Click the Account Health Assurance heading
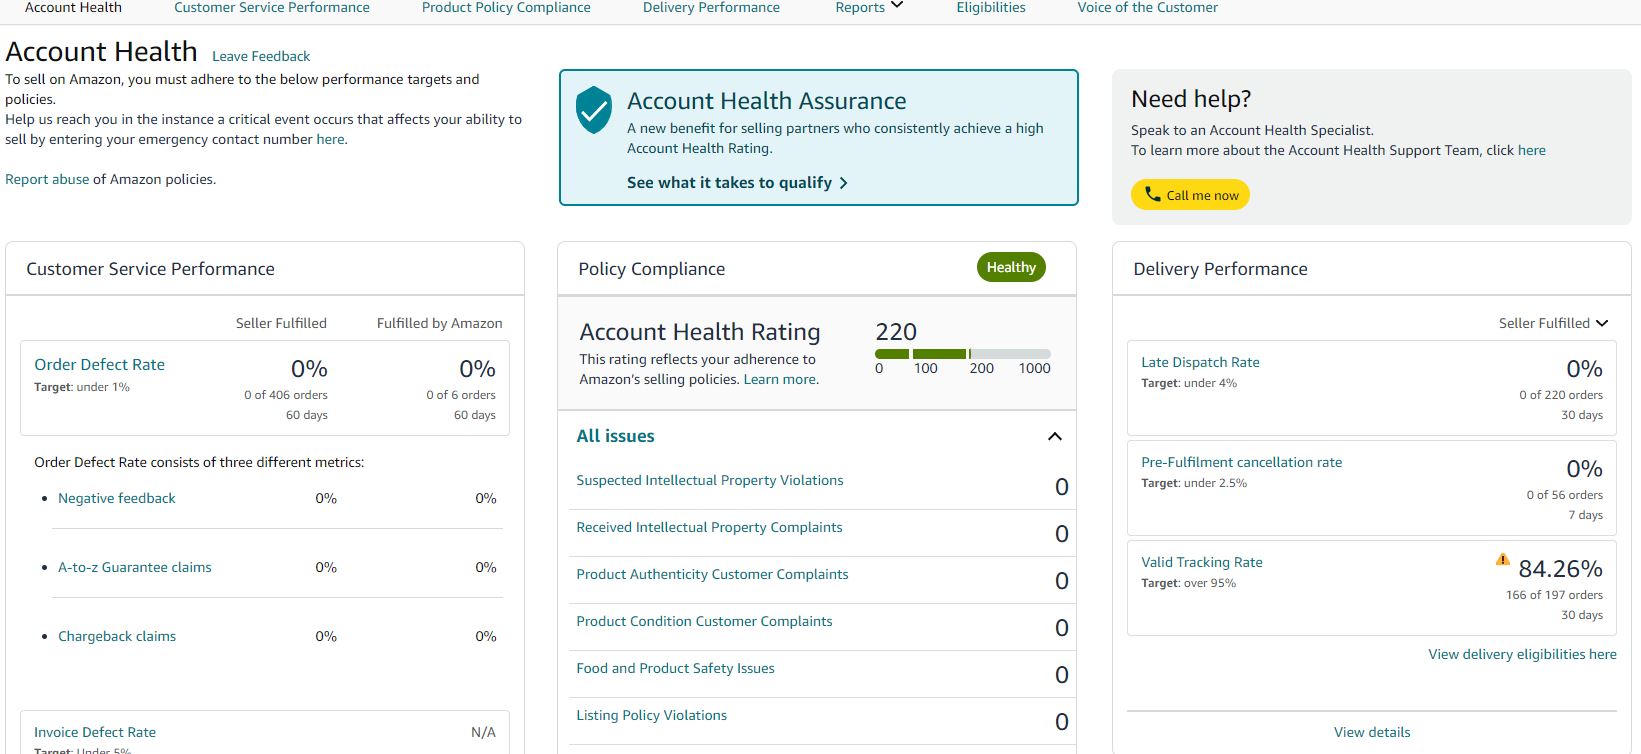The image size is (1641, 754). point(767,101)
